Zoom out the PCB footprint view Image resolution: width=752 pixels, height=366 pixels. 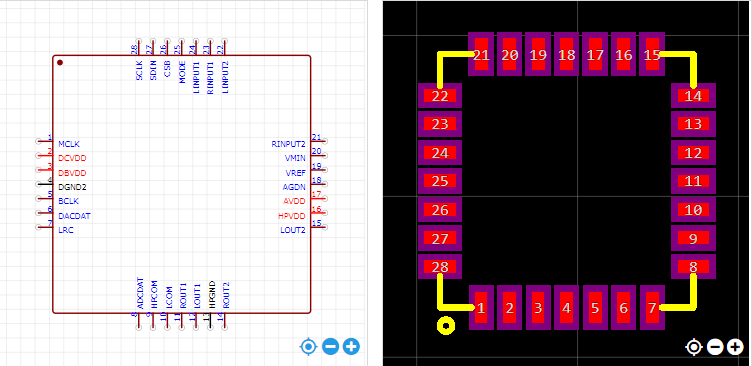point(715,347)
